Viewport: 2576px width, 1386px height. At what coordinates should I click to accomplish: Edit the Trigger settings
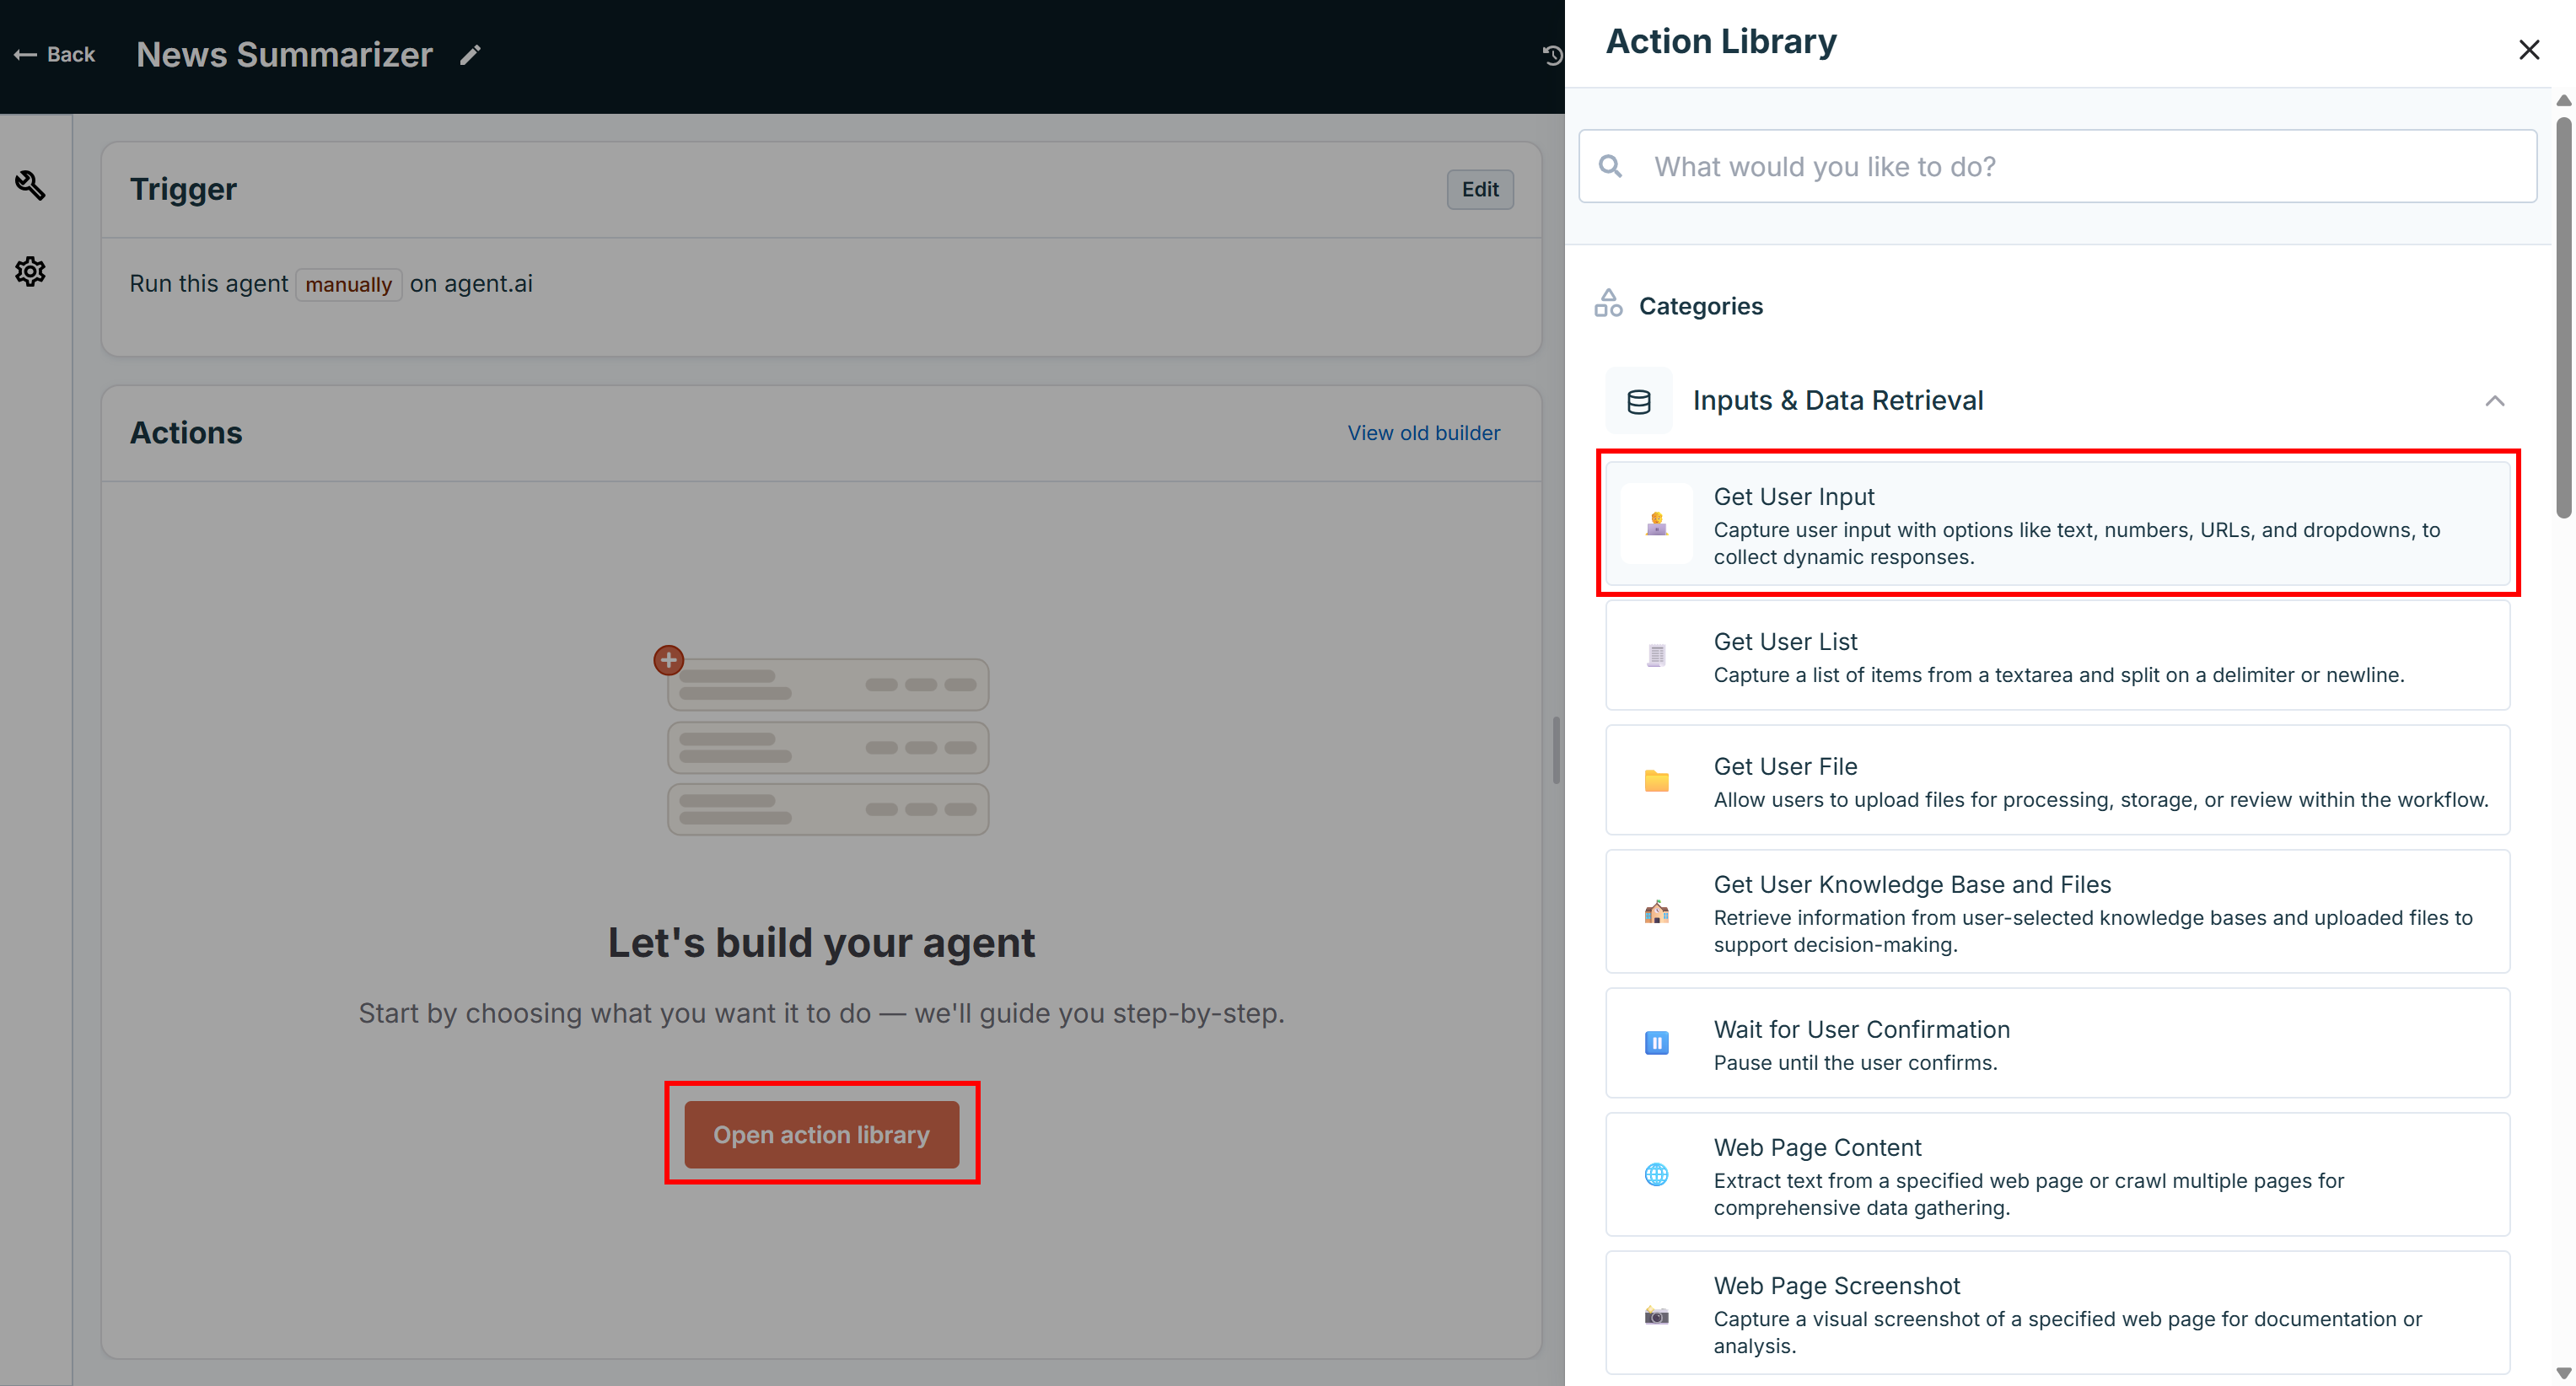[x=1479, y=188]
